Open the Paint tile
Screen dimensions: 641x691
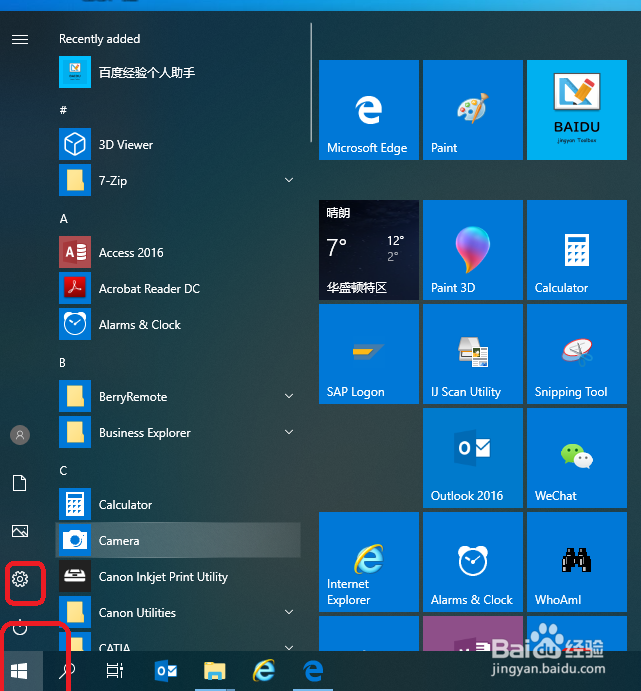point(473,110)
